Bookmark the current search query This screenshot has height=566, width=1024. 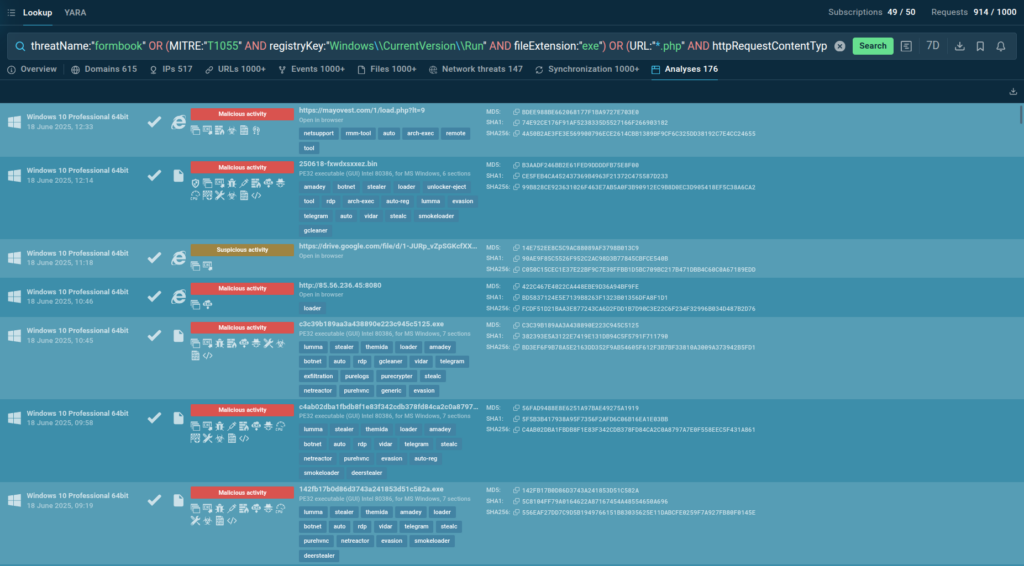tap(980, 46)
